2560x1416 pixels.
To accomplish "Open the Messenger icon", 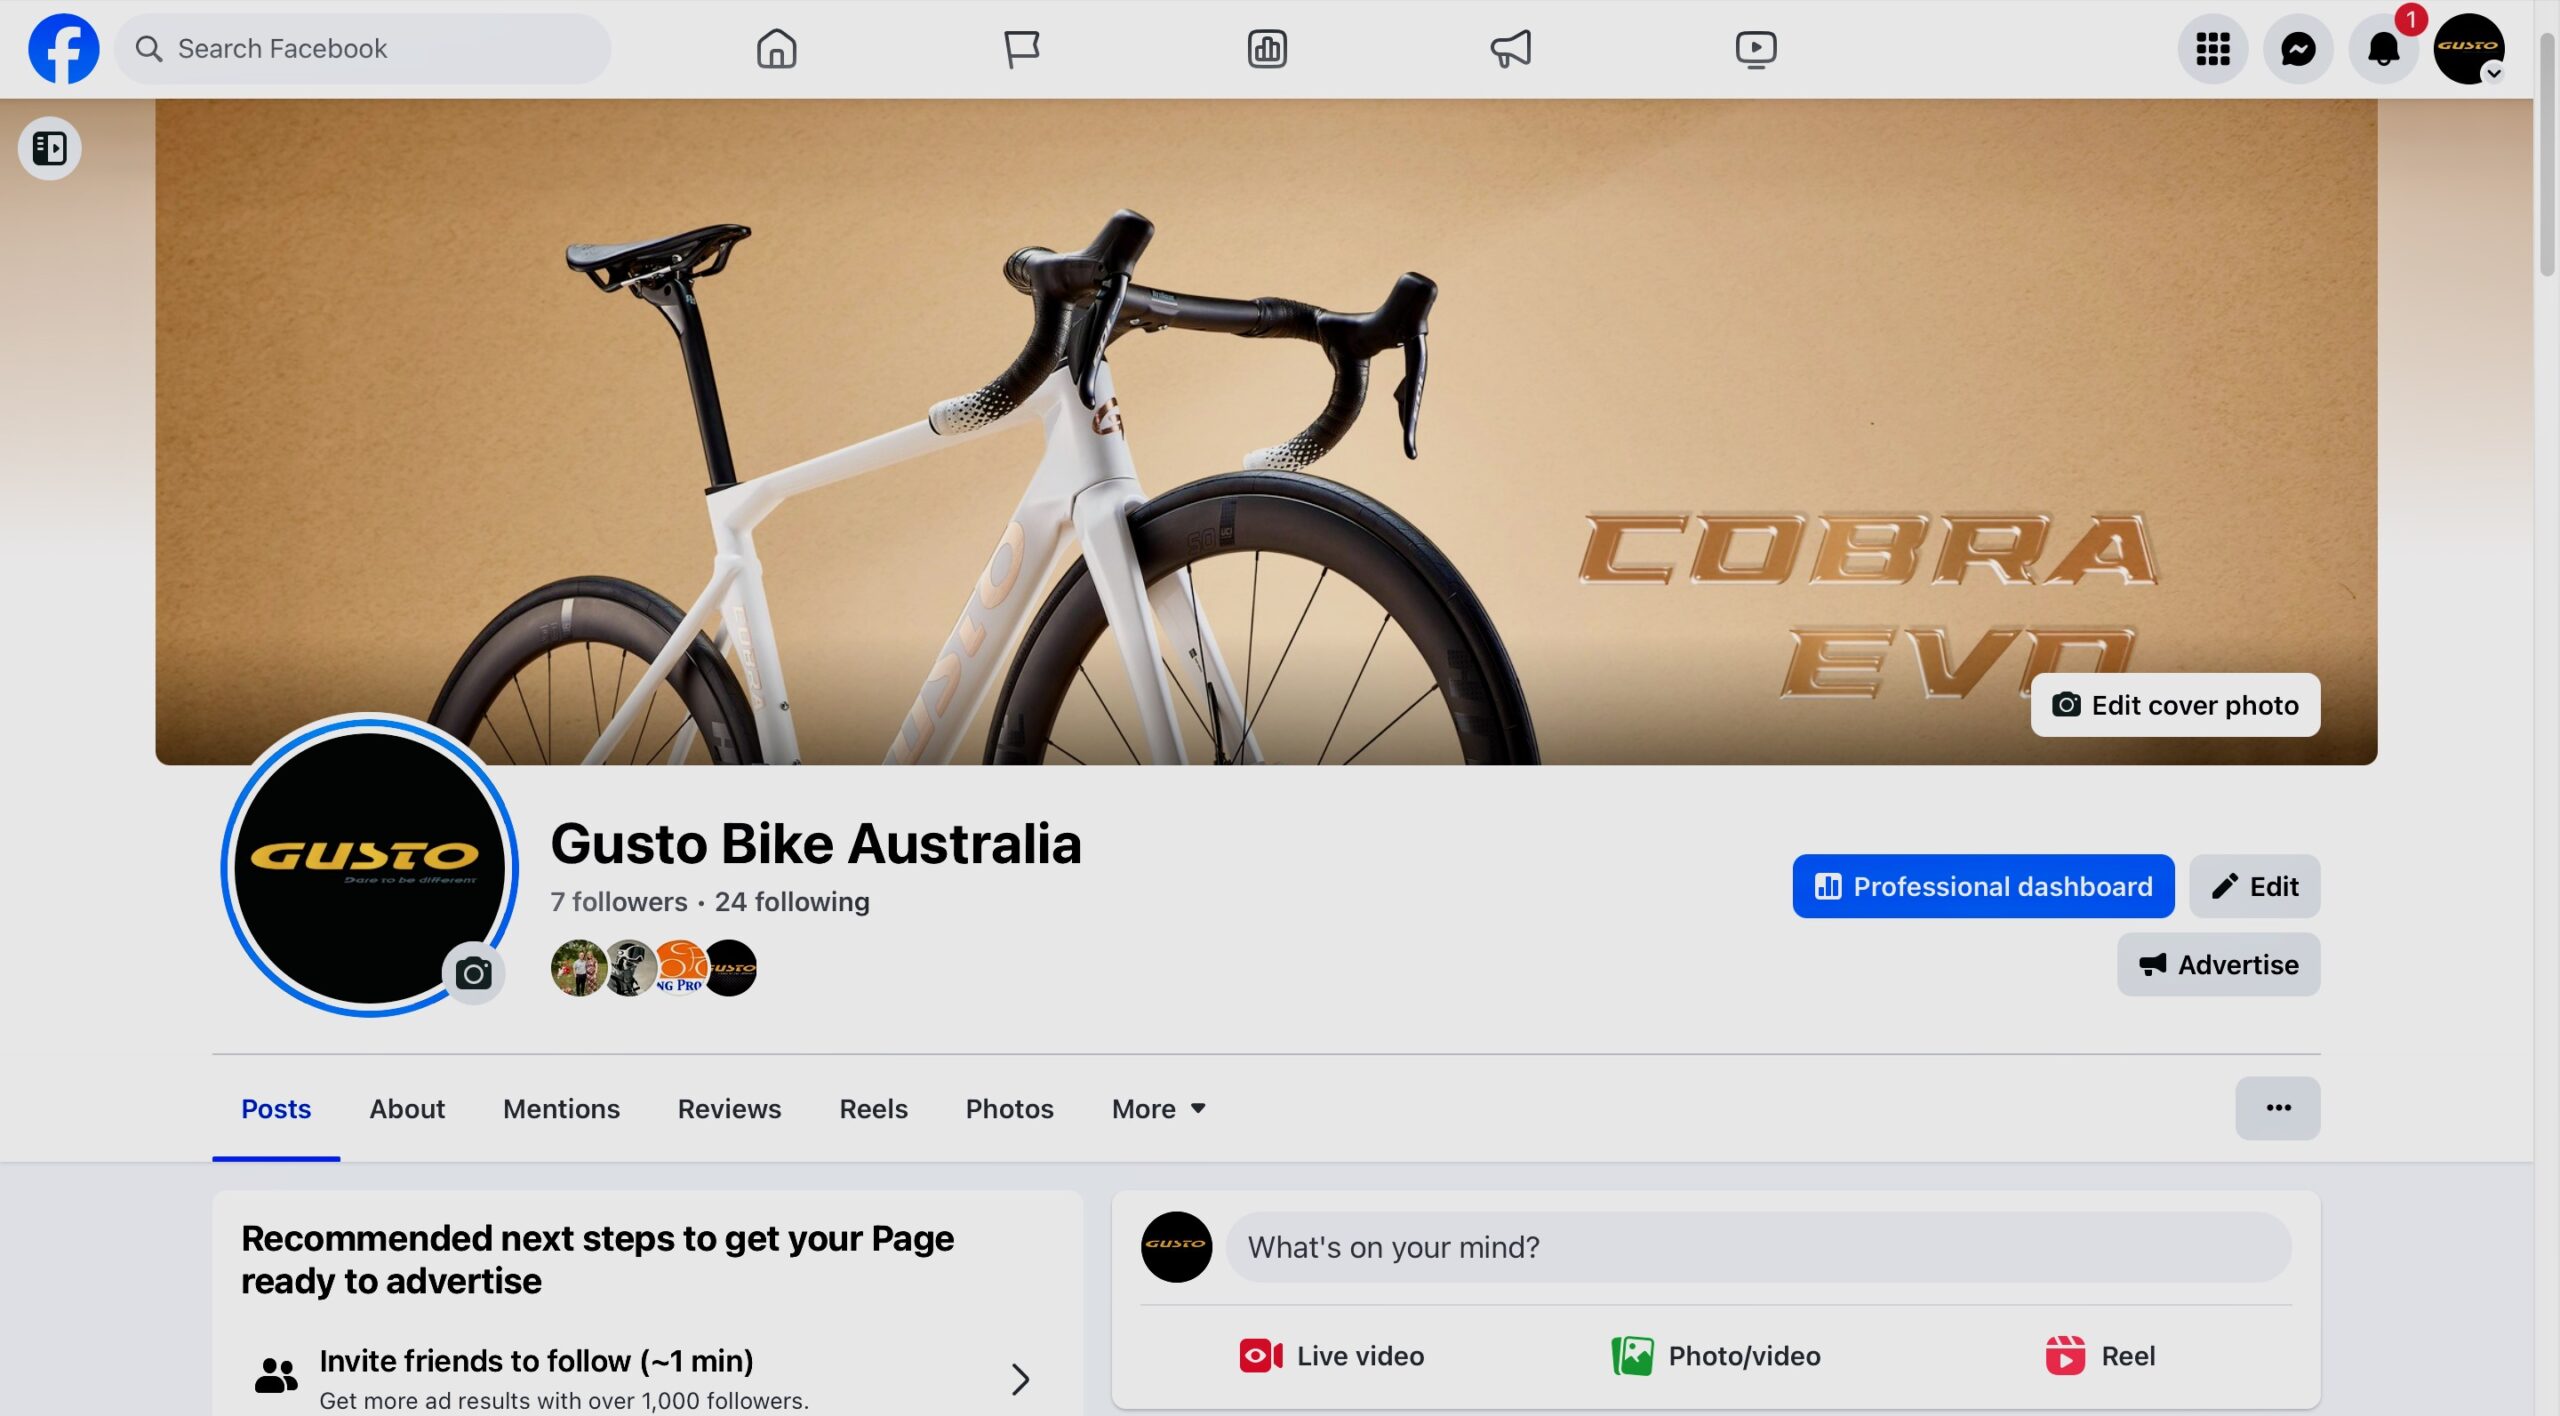I will 2298,48.
